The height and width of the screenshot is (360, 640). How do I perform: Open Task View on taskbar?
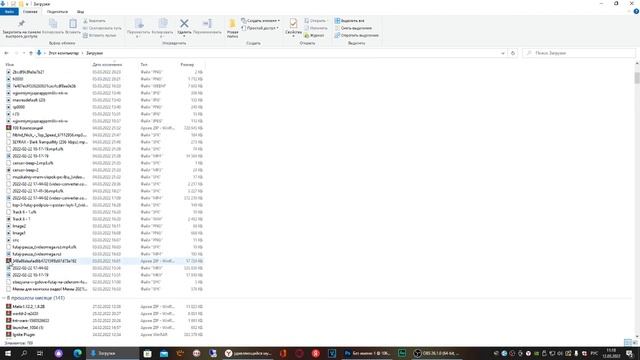click(x=40, y=353)
